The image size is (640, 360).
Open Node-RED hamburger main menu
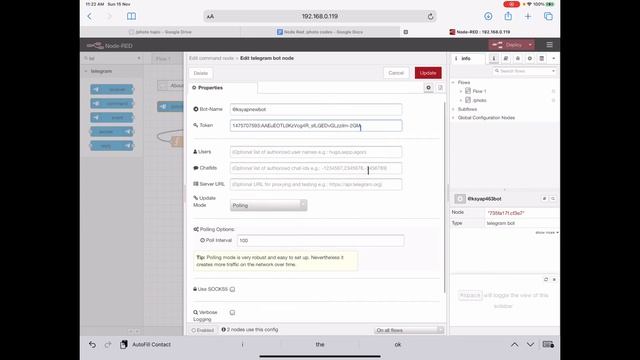[x=549, y=45]
